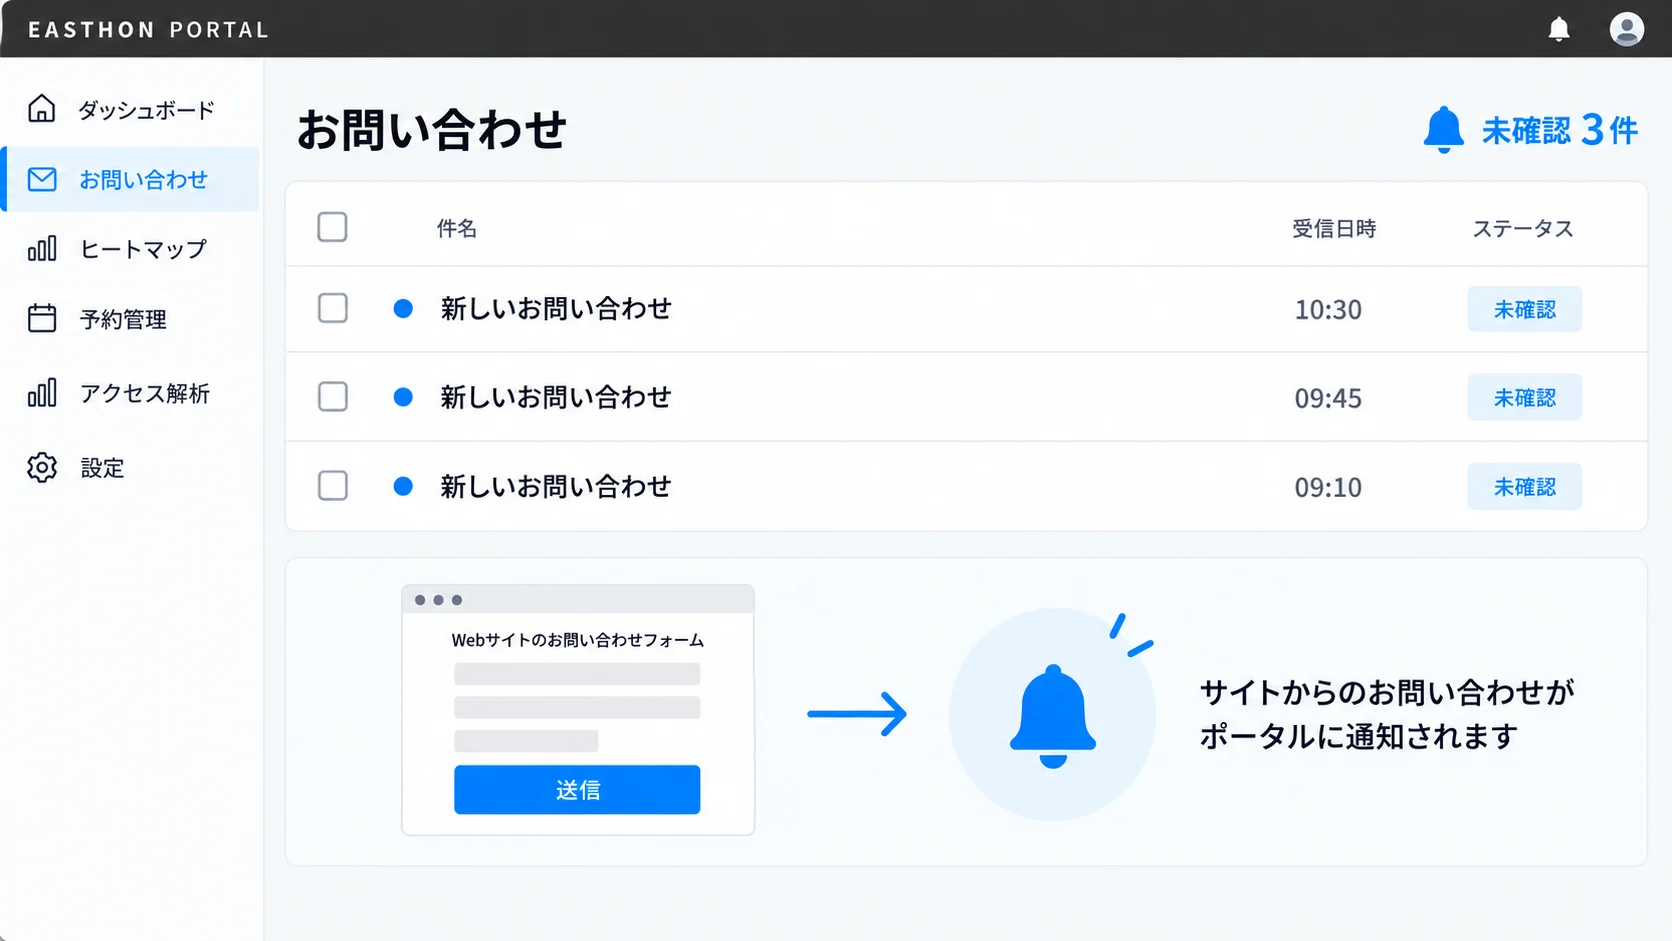Select お問い合わせ label in the sidebar
1672x941 pixels.
(x=144, y=180)
